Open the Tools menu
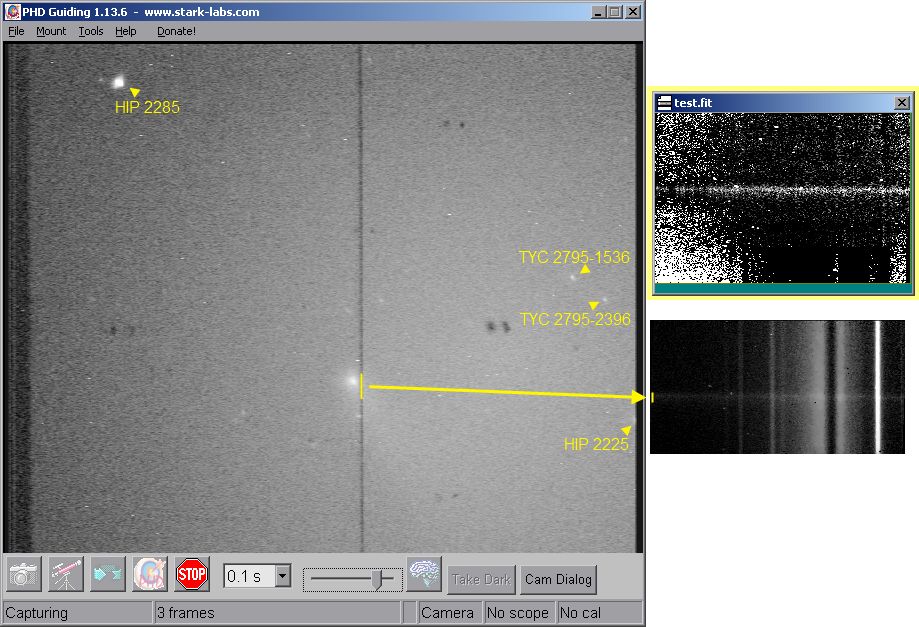Viewport: 919px width, 627px height. [x=90, y=31]
